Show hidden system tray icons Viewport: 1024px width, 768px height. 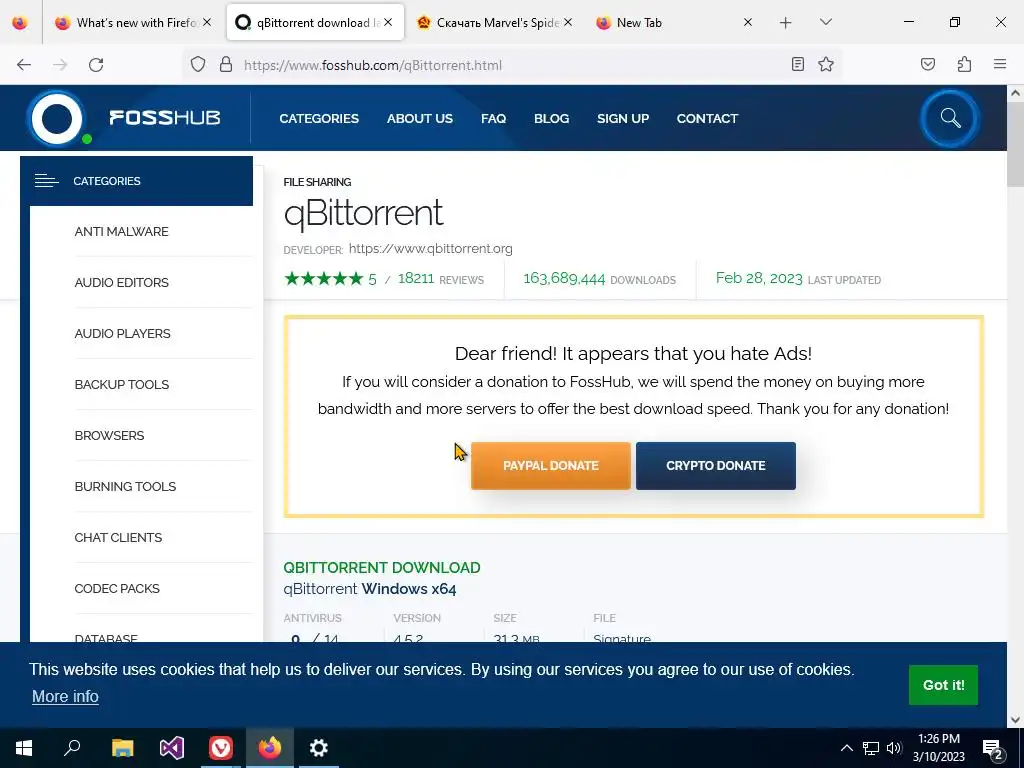[x=846, y=748]
